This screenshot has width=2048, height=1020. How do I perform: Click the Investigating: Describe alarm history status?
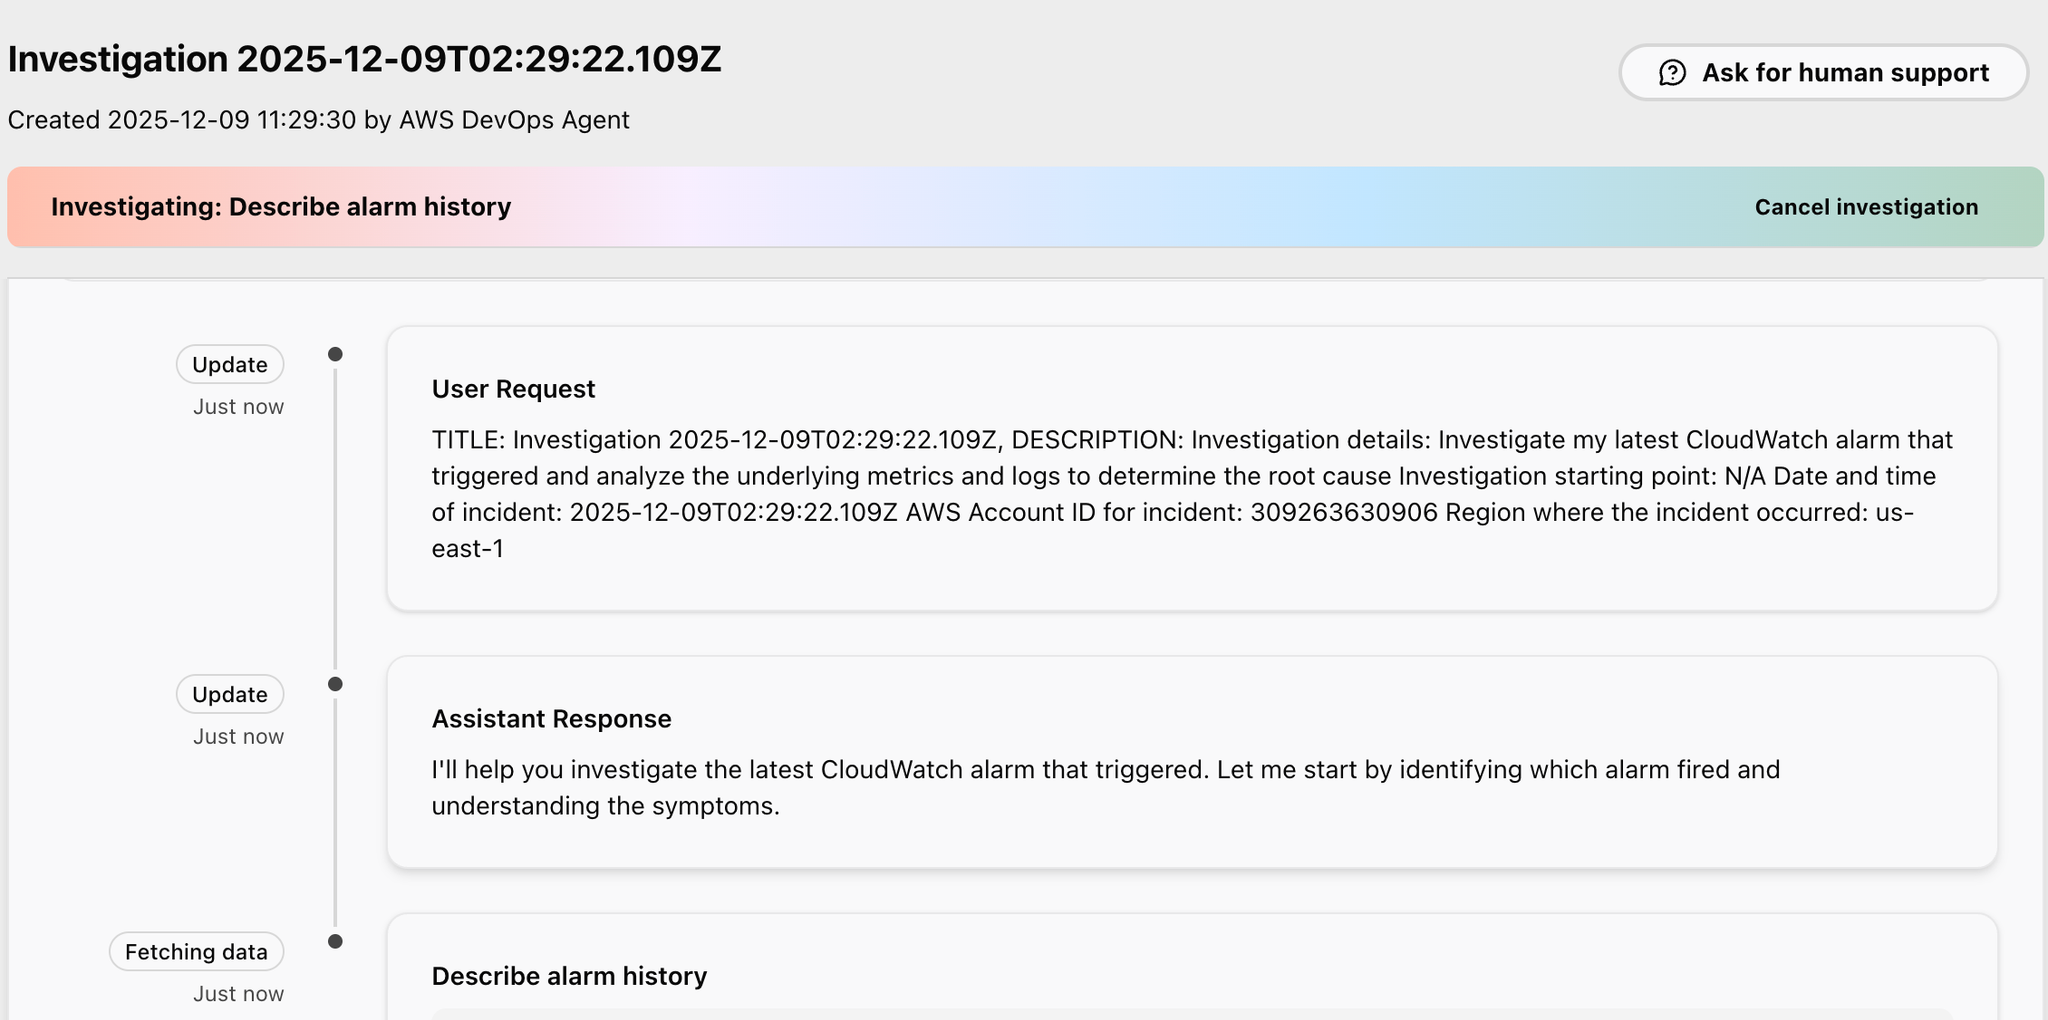[281, 207]
